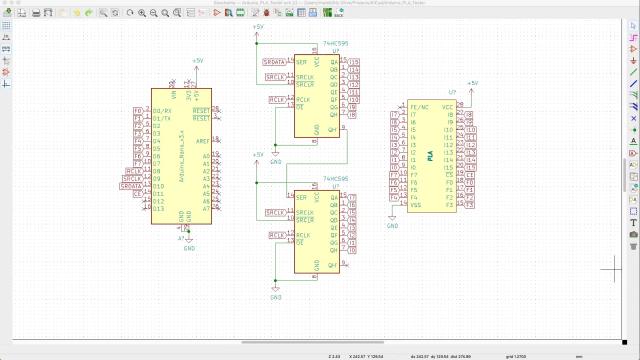Select the global label tool
640x360 pixels.
tap(633, 153)
